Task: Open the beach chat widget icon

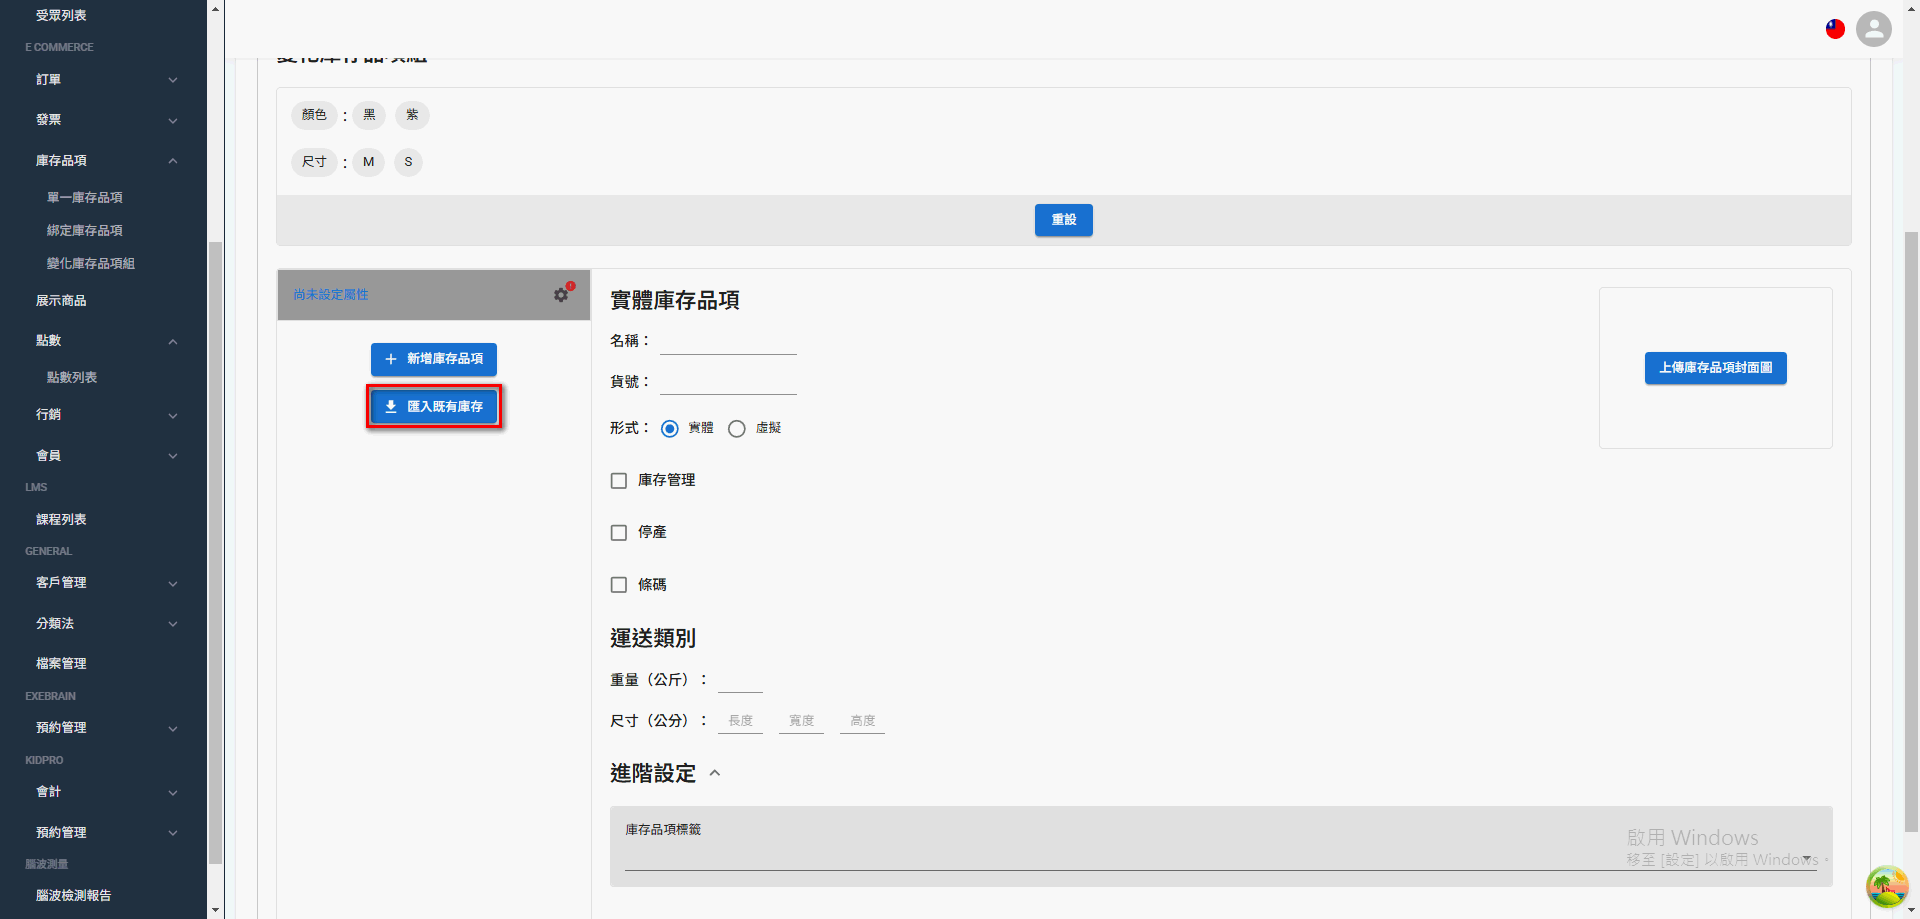Action: pyautogui.click(x=1887, y=886)
